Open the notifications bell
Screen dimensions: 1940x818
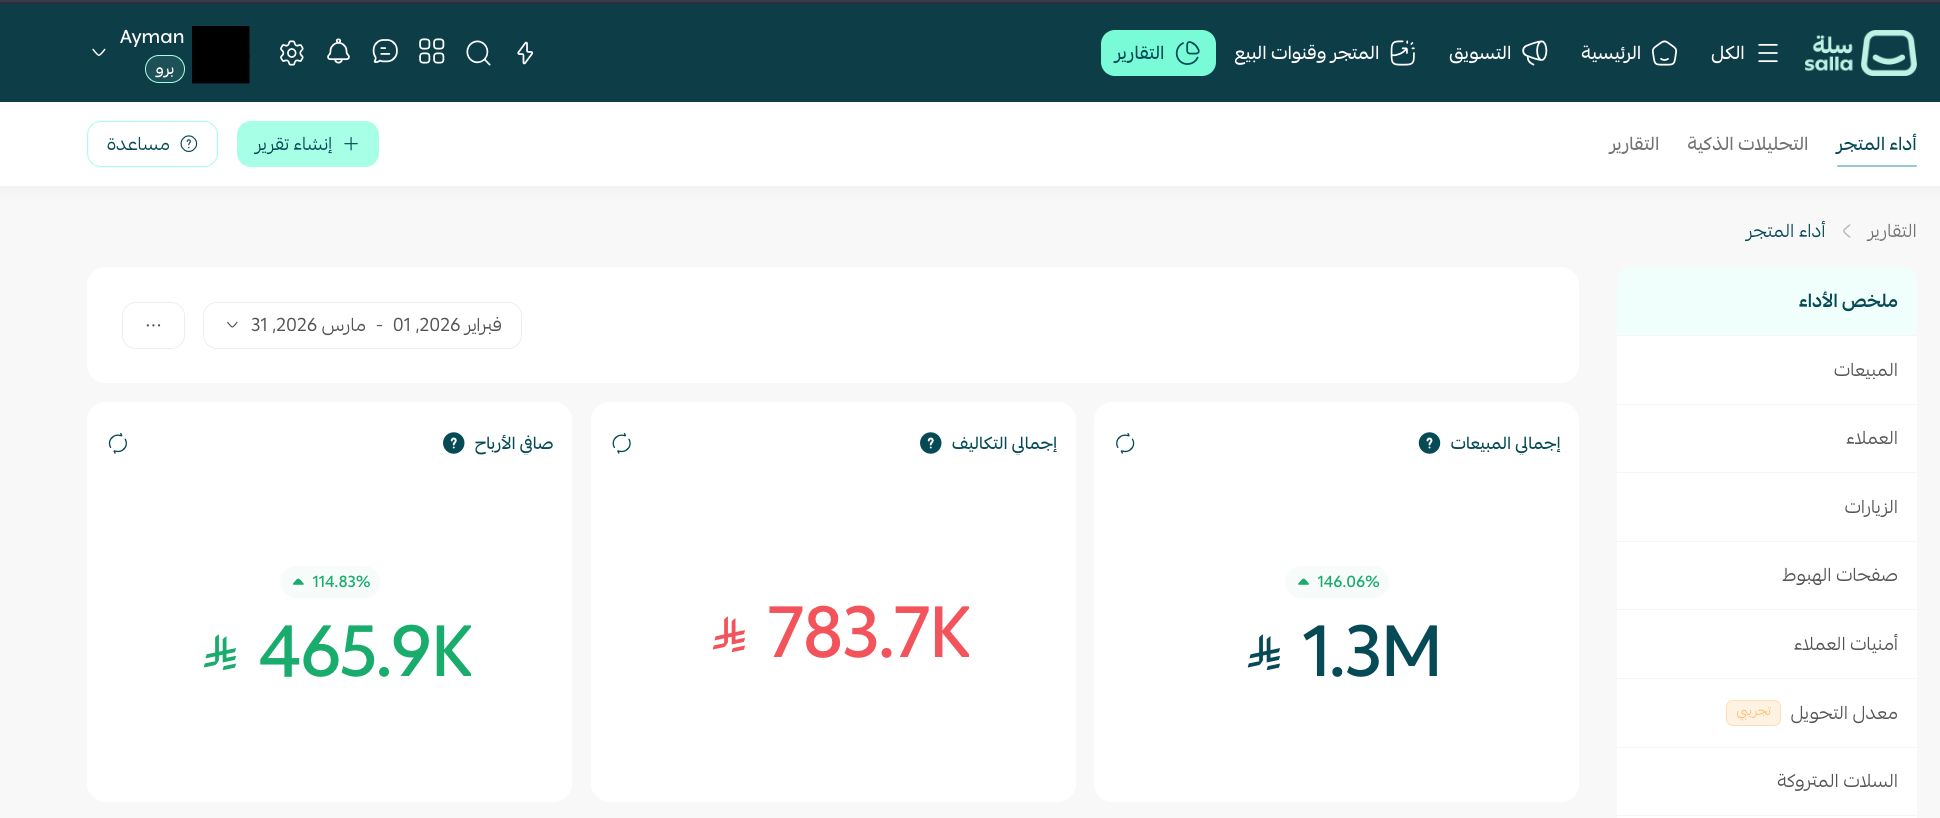click(338, 52)
